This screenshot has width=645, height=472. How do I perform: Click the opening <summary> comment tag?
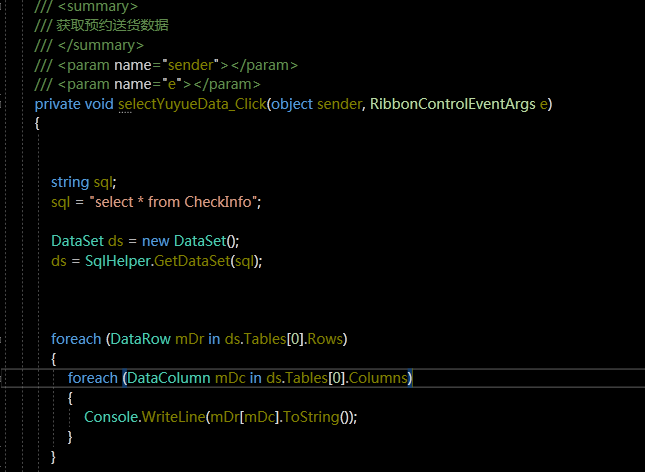pos(98,7)
